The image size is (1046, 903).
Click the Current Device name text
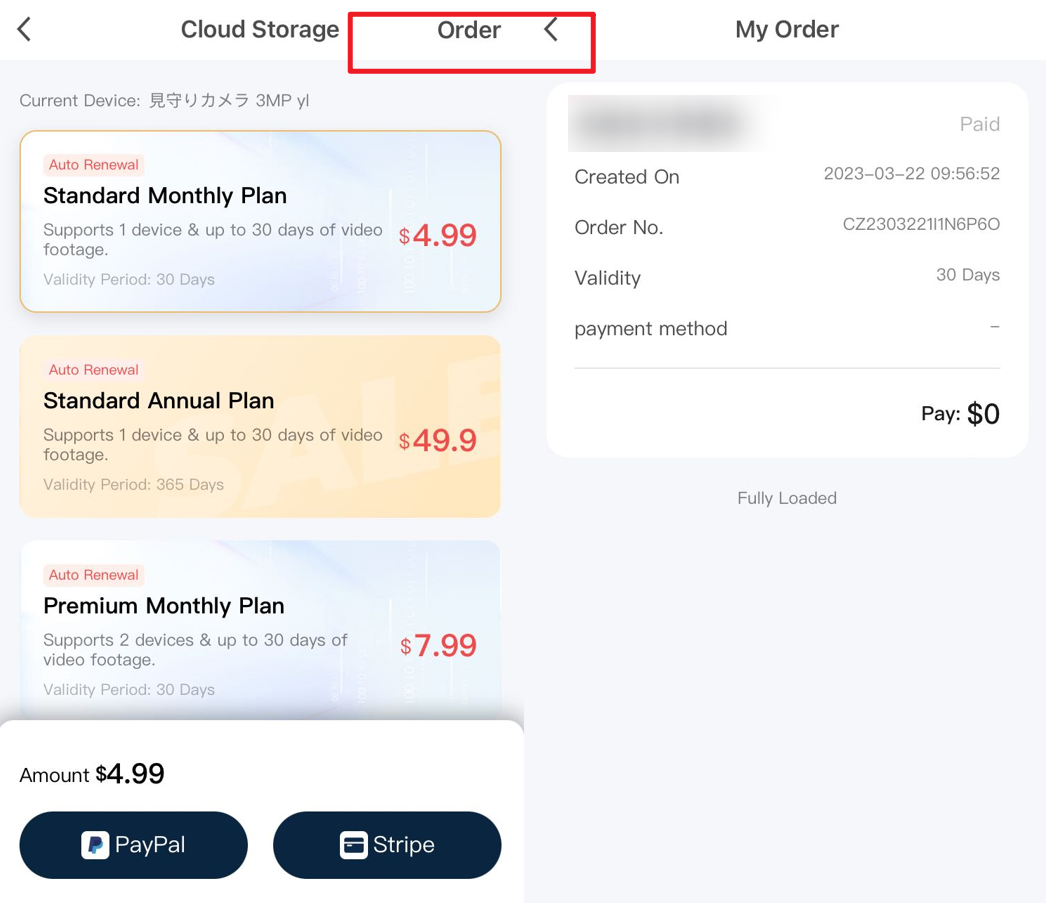[x=228, y=100]
